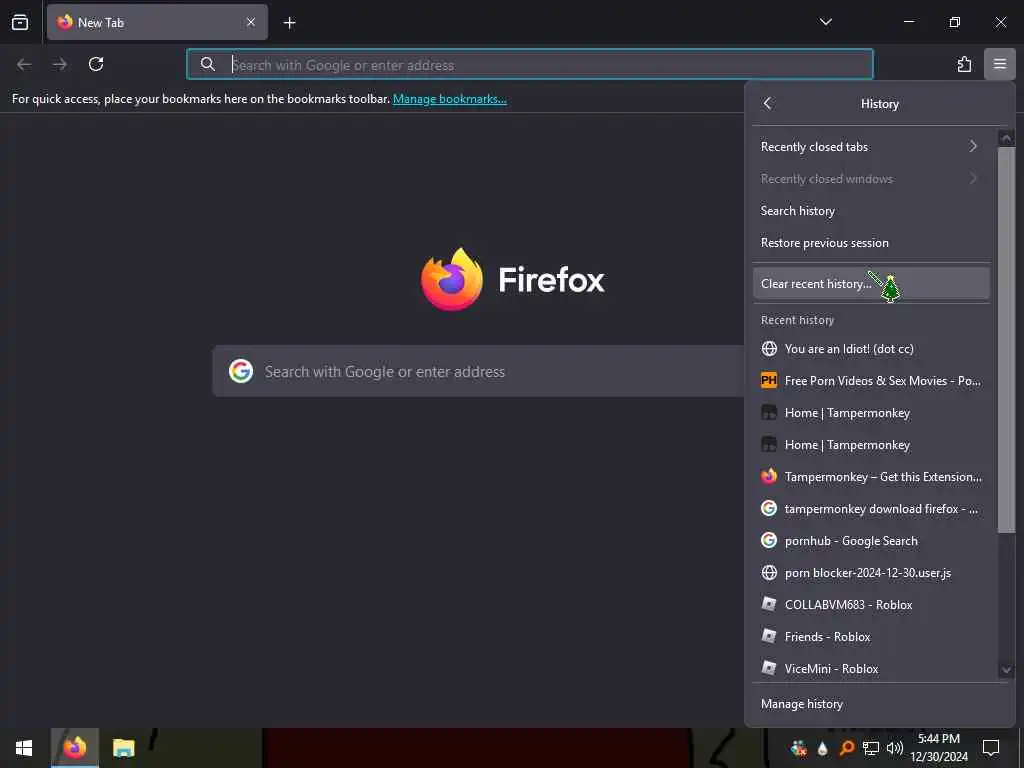This screenshot has width=1024, height=768.
Task: Open 'porn blocker-2024-12-30.user.js' entry
Action: (871, 573)
